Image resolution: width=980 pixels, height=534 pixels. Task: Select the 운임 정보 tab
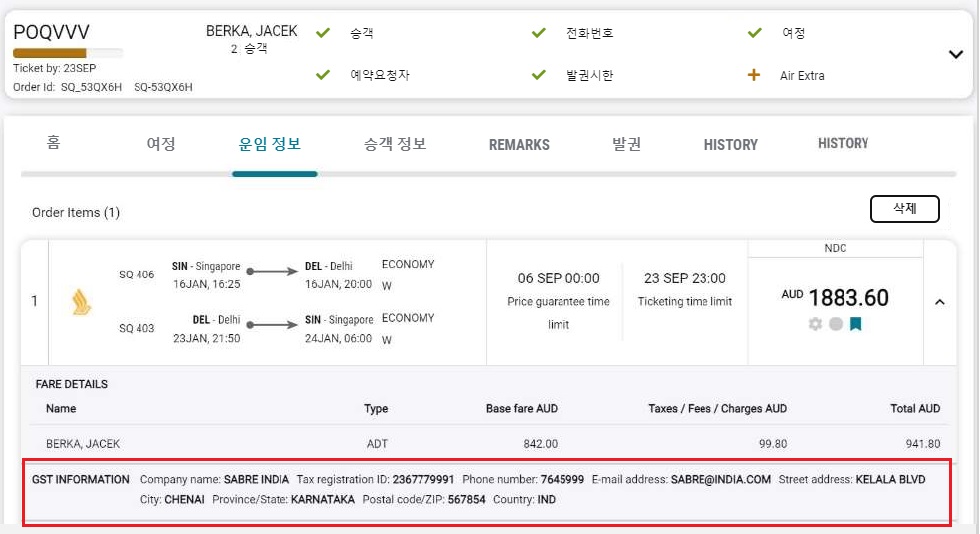coord(270,144)
